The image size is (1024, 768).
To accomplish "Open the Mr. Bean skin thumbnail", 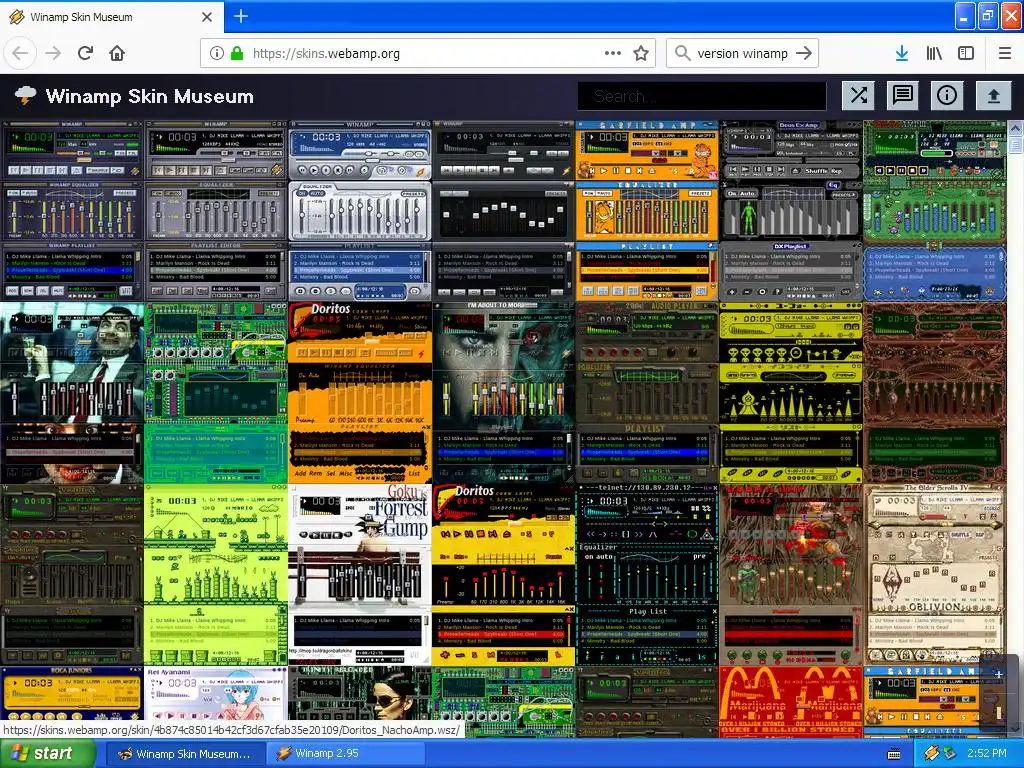I will (x=72, y=392).
